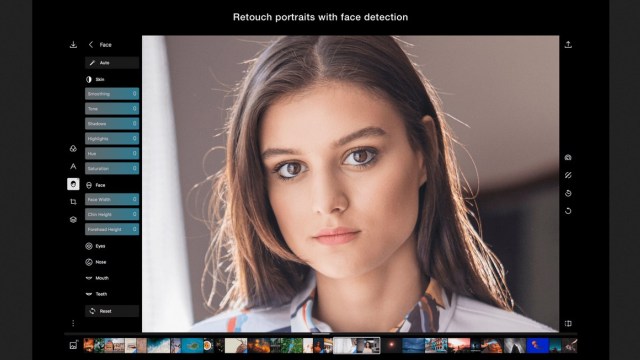The height and width of the screenshot is (360, 640).
Task: Toggle before/after compare icon at bottom right
Action: click(x=568, y=324)
